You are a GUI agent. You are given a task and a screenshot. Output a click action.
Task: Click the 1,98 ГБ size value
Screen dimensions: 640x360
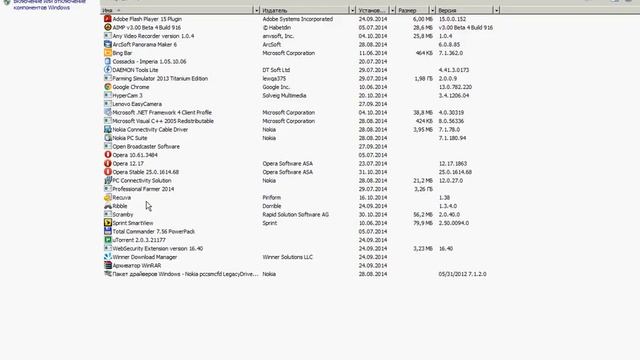click(x=423, y=79)
